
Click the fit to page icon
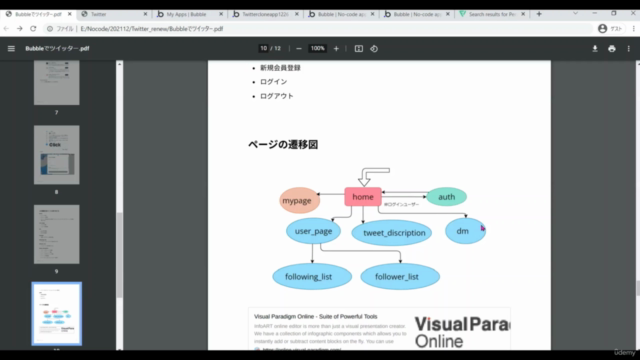click(x=358, y=49)
